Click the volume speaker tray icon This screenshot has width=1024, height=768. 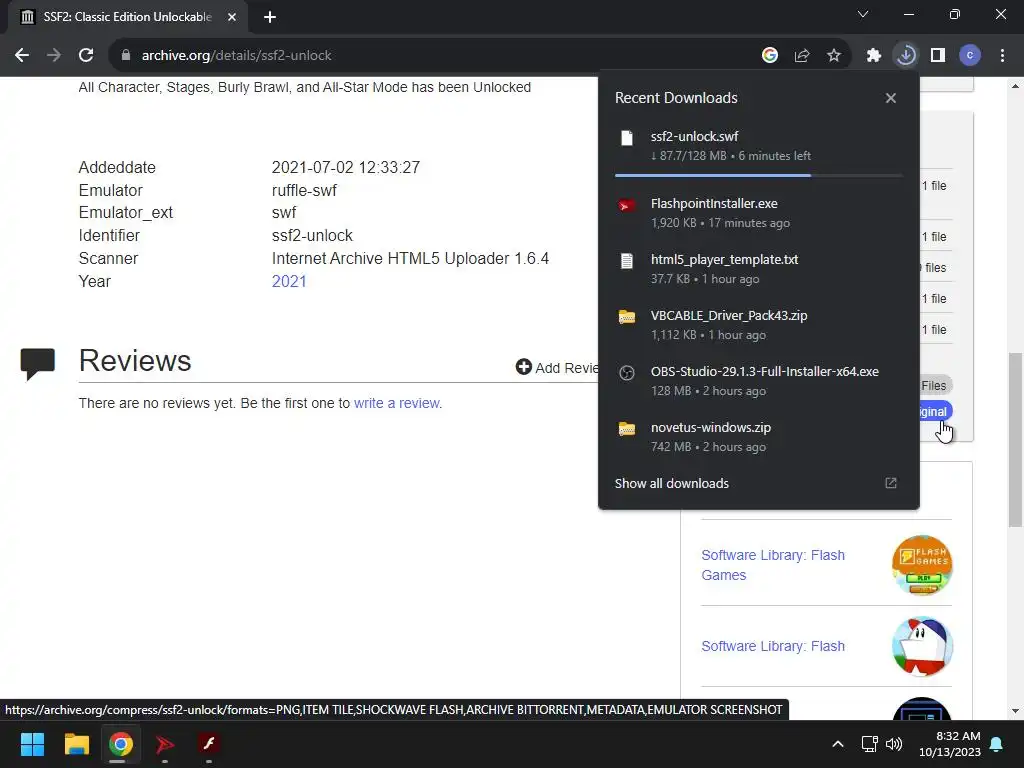pyautogui.click(x=894, y=744)
